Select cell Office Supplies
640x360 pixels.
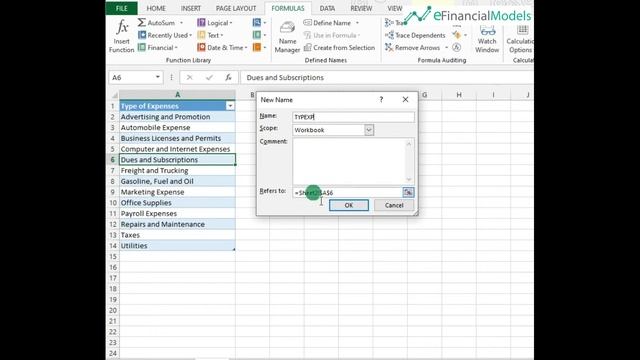pos(177,202)
